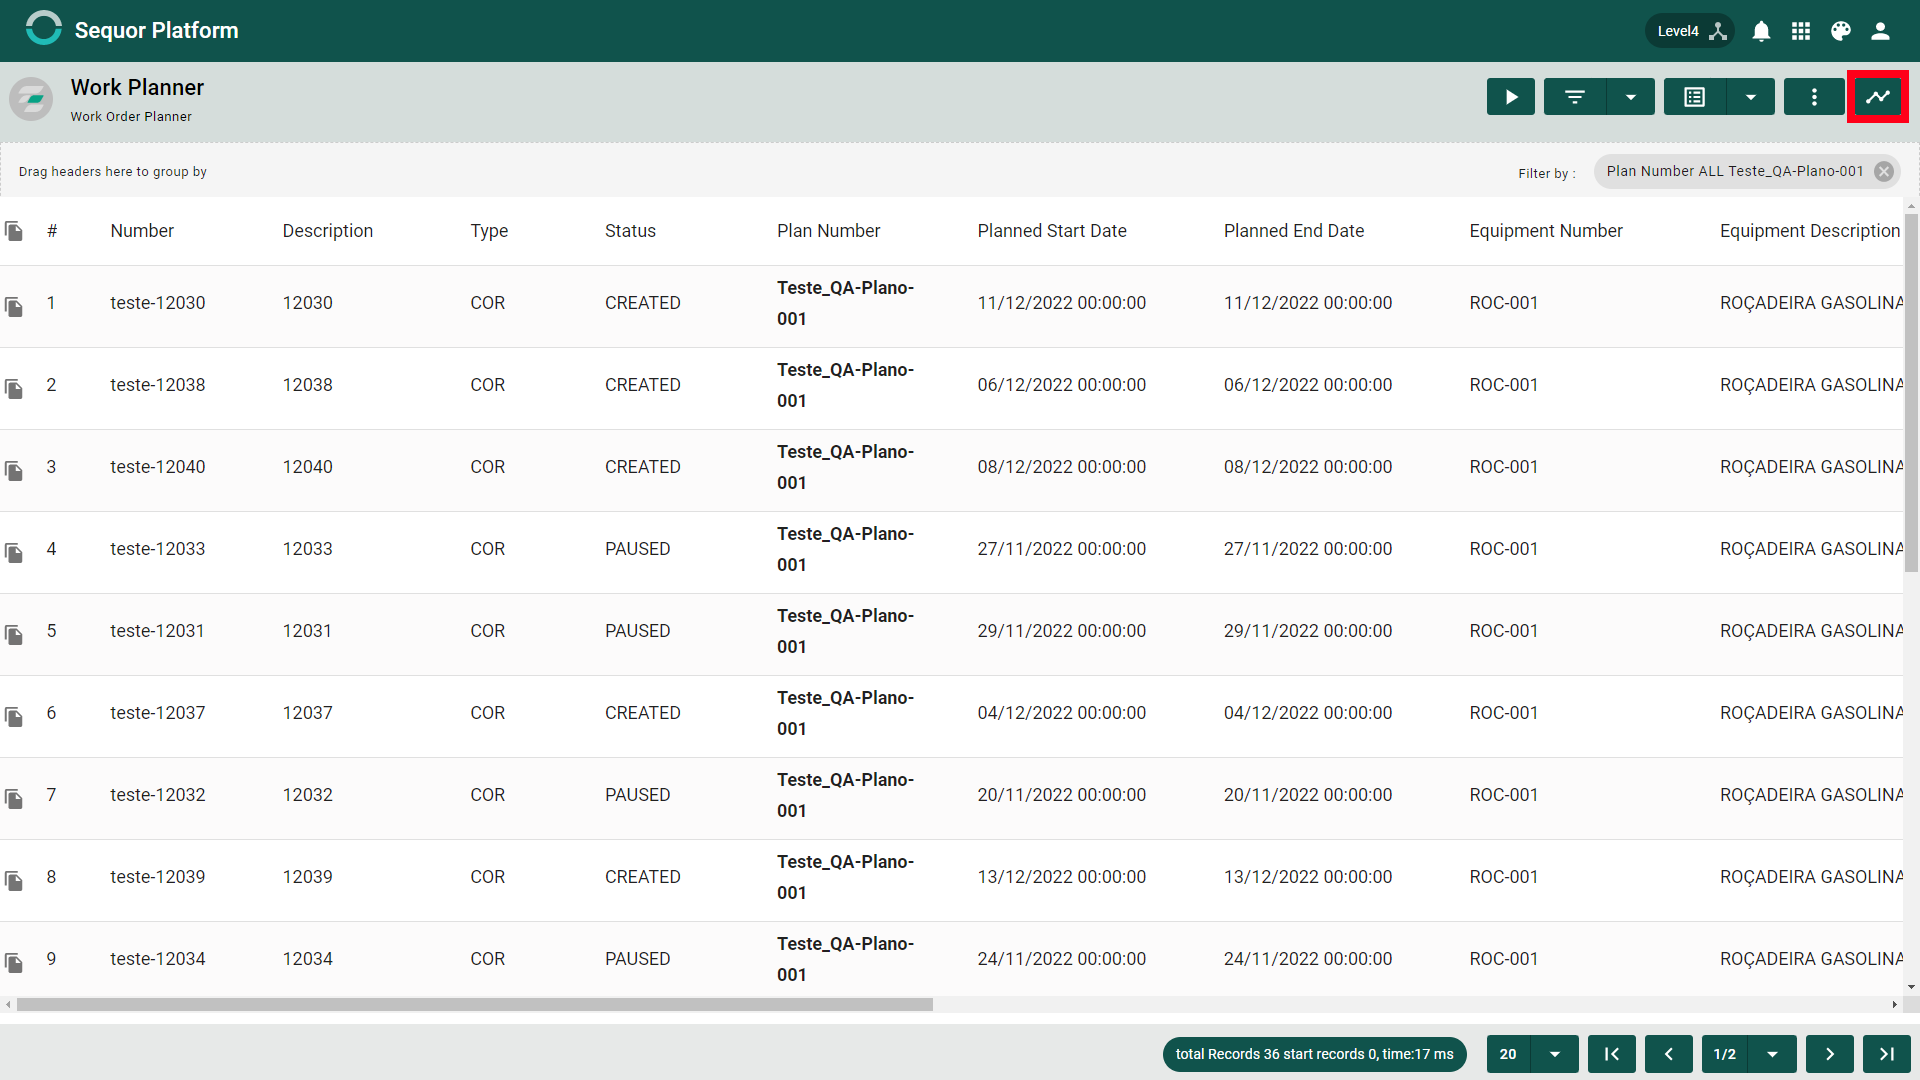Click scroll right arrow on horizontal scrollbar
The height and width of the screenshot is (1080, 1920).
(1894, 1004)
